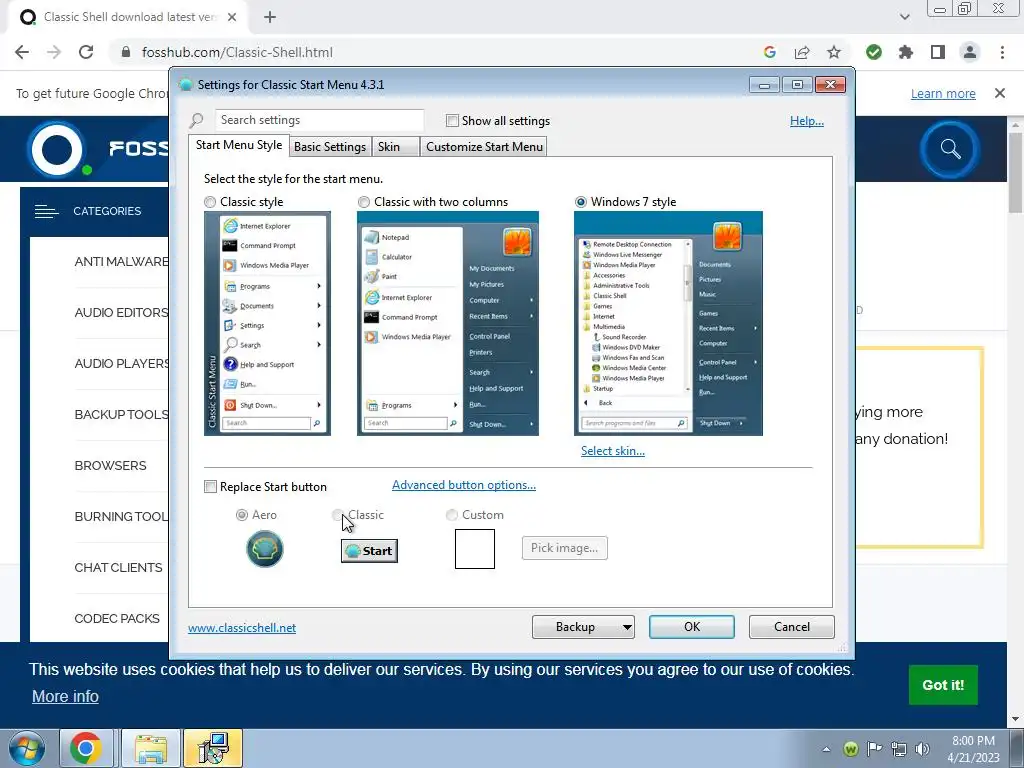Expand Chrome tab search chevron
Image resolution: width=1024 pixels, height=768 pixels.
click(904, 17)
